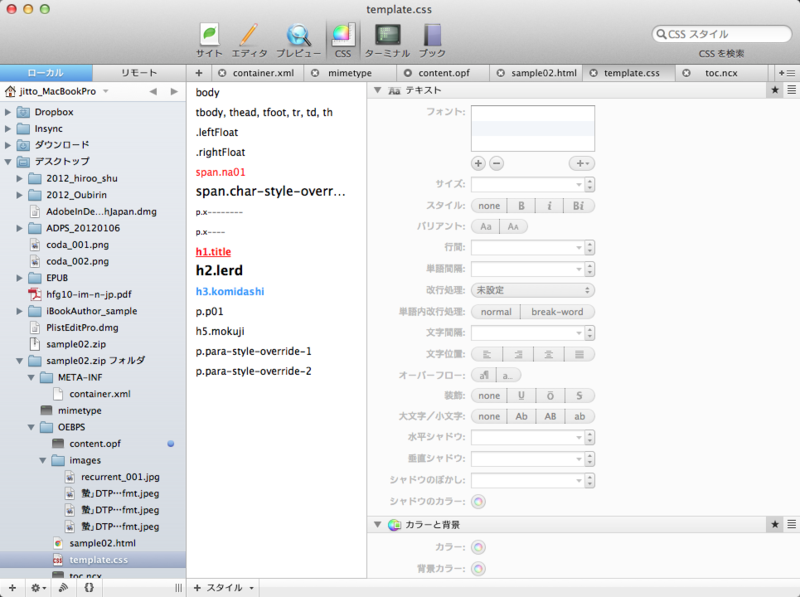Click the add file plus icon at bottom left
The image size is (800, 597).
[12, 588]
